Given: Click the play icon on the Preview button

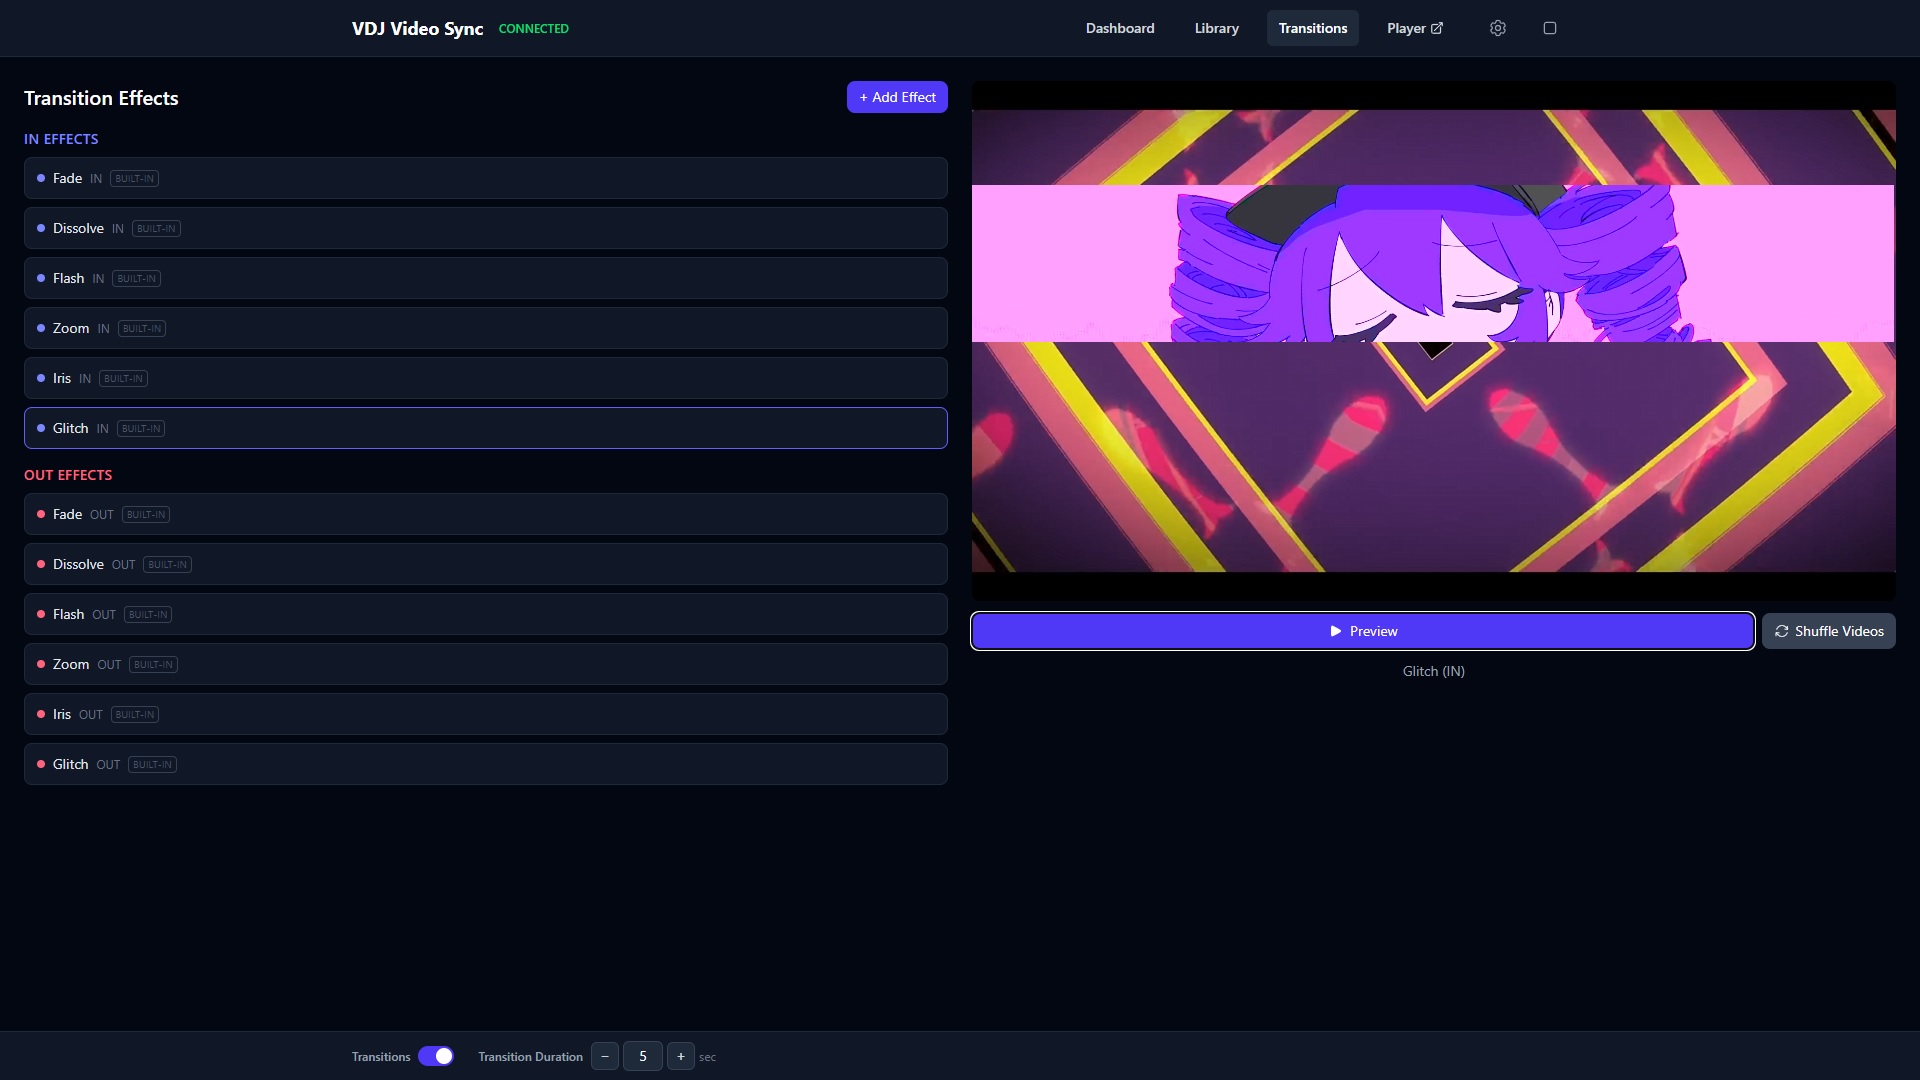Looking at the screenshot, I should (x=1335, y=630).
